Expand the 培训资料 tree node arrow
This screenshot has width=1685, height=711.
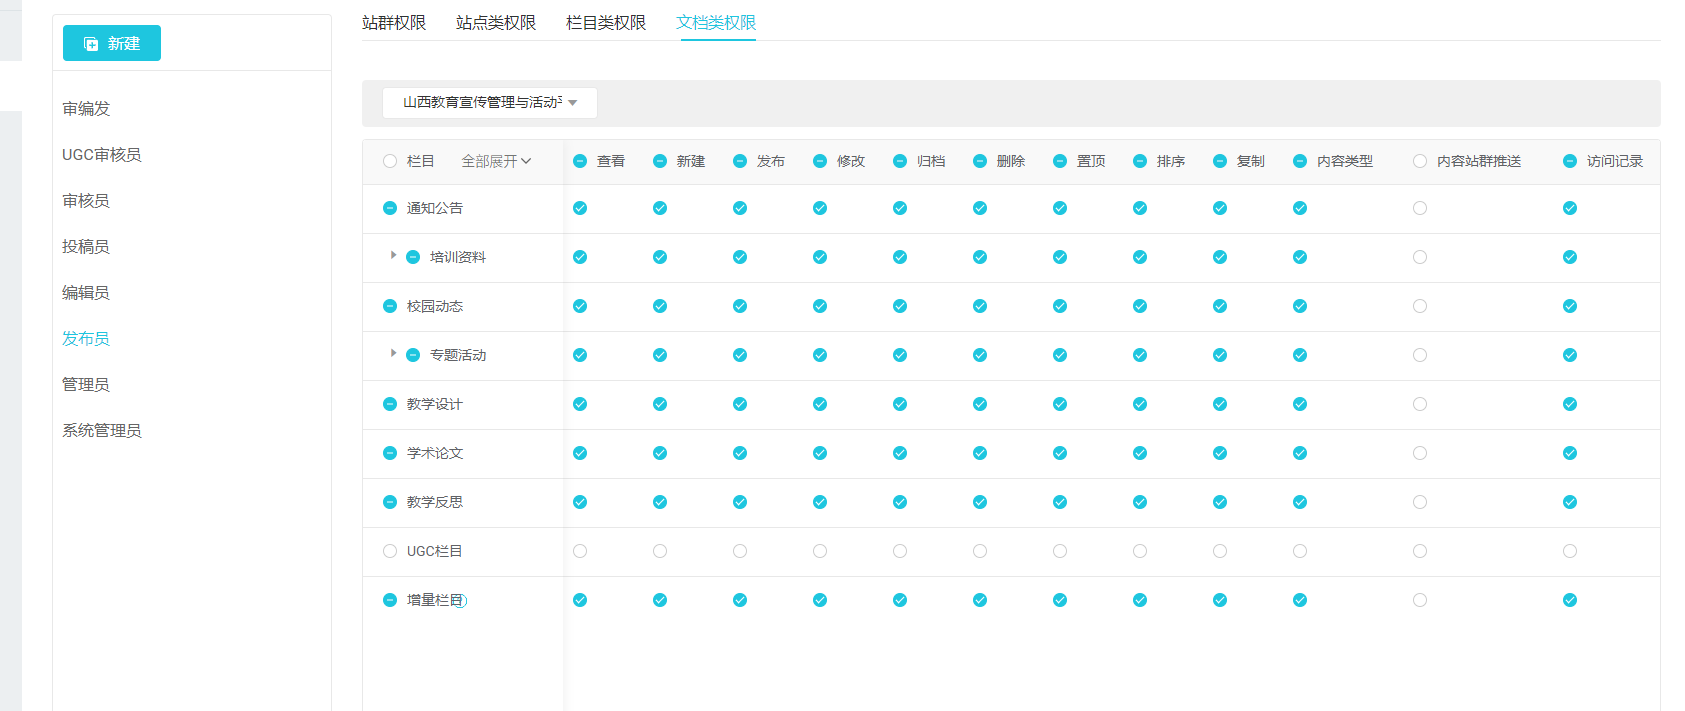393,256
